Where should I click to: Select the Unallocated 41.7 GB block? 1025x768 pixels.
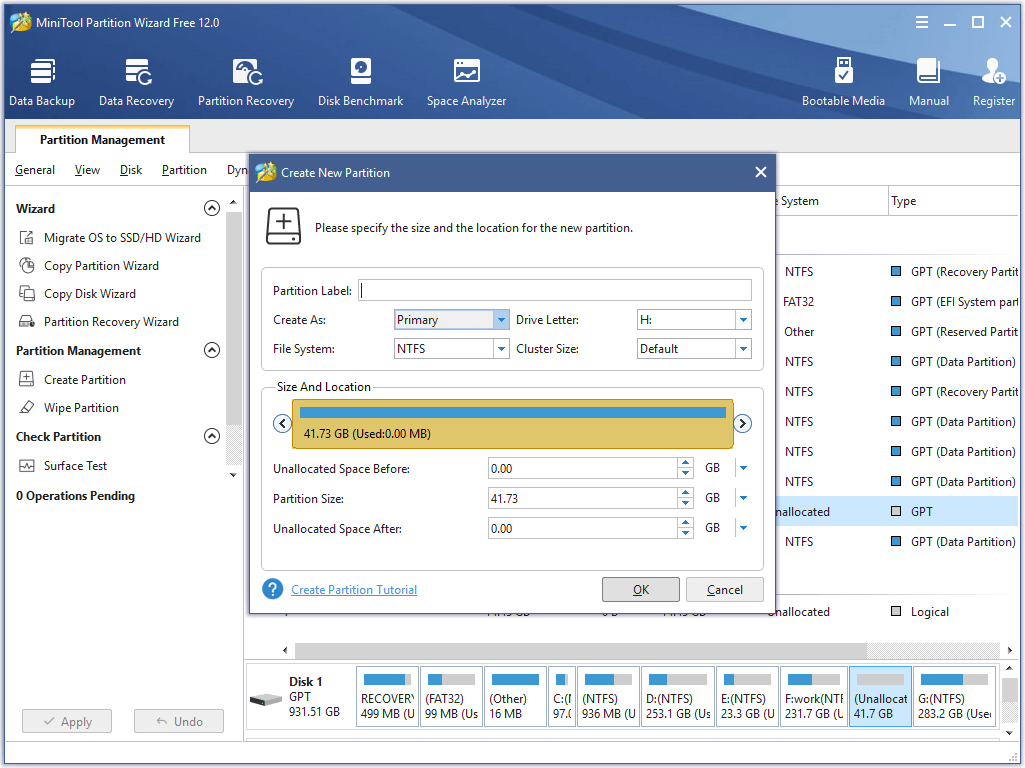(880, 697)
